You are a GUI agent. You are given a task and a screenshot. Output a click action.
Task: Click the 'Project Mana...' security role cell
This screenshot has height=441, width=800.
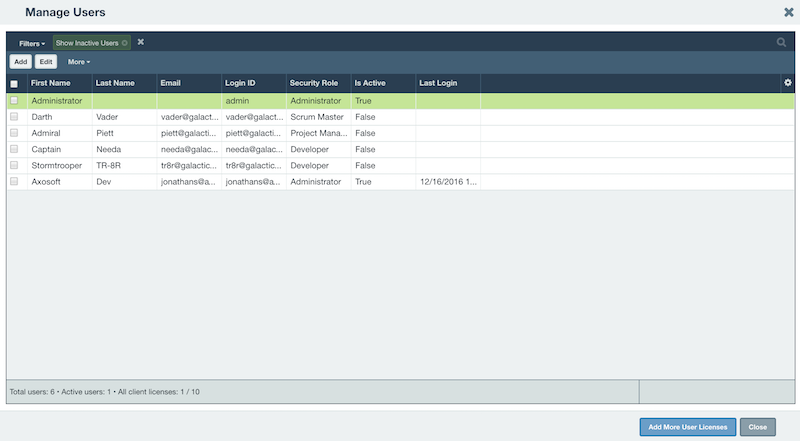pos(319,133)
